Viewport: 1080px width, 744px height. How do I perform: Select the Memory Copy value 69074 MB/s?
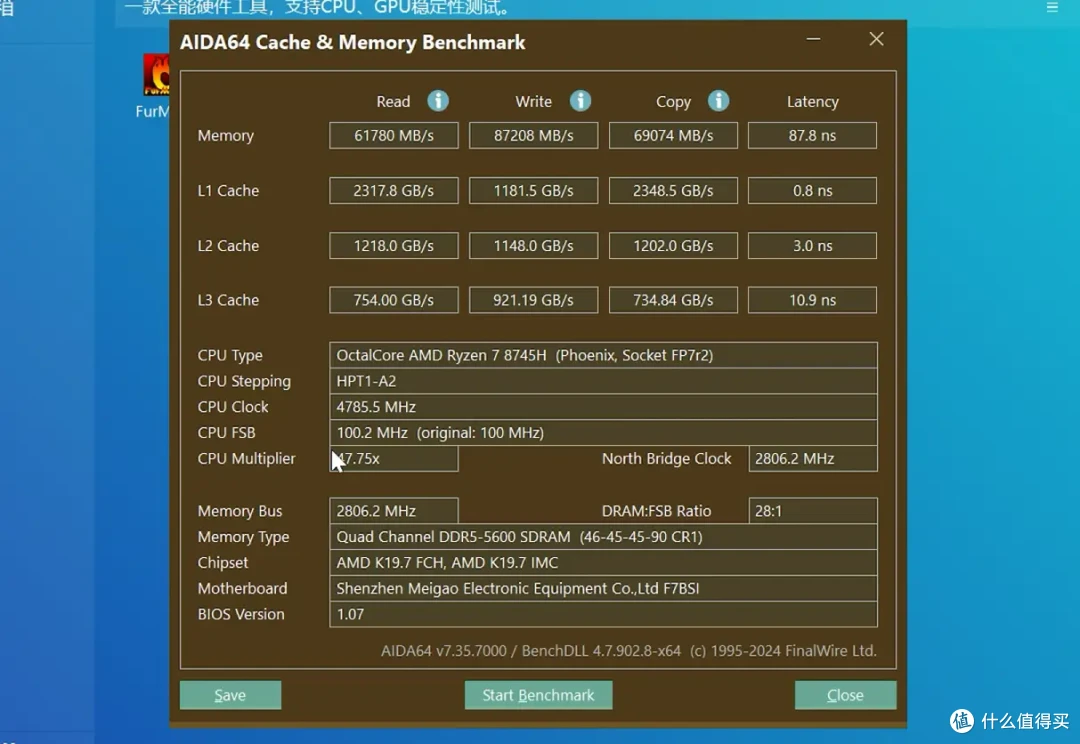674,136
